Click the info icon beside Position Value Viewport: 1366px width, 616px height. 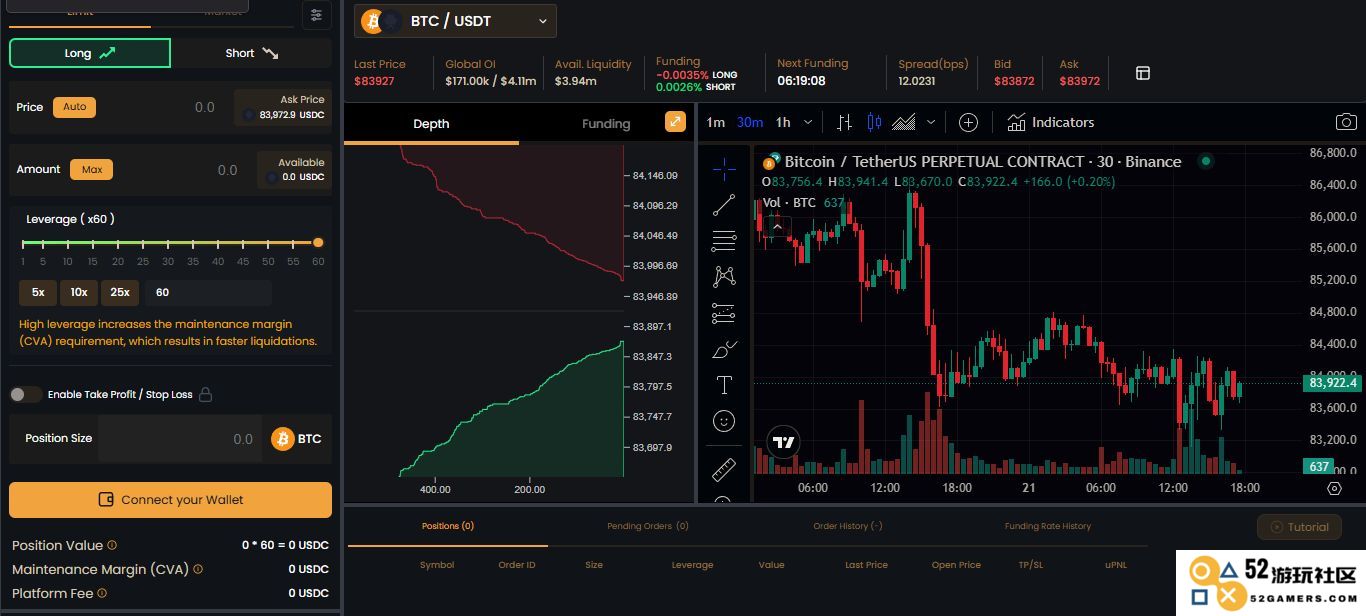tap(112, 545)
